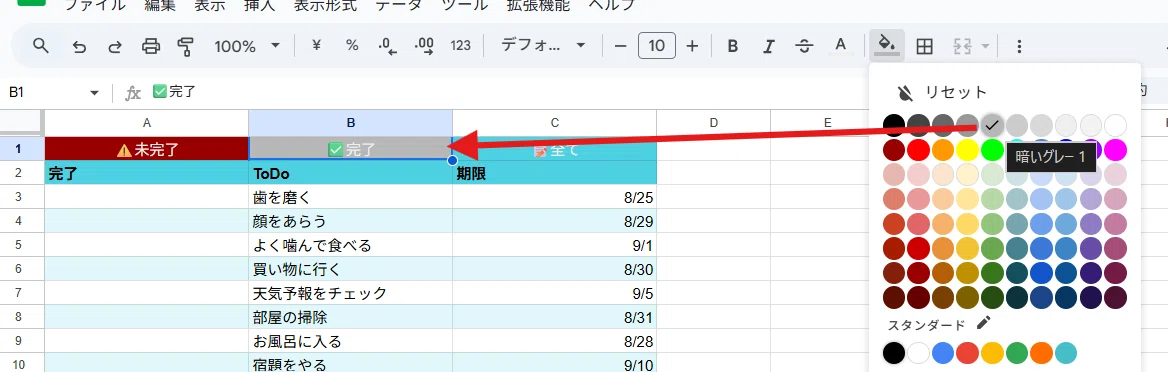Select column E header
This screenshot has width=1168, height=372.
coord(827,123)
